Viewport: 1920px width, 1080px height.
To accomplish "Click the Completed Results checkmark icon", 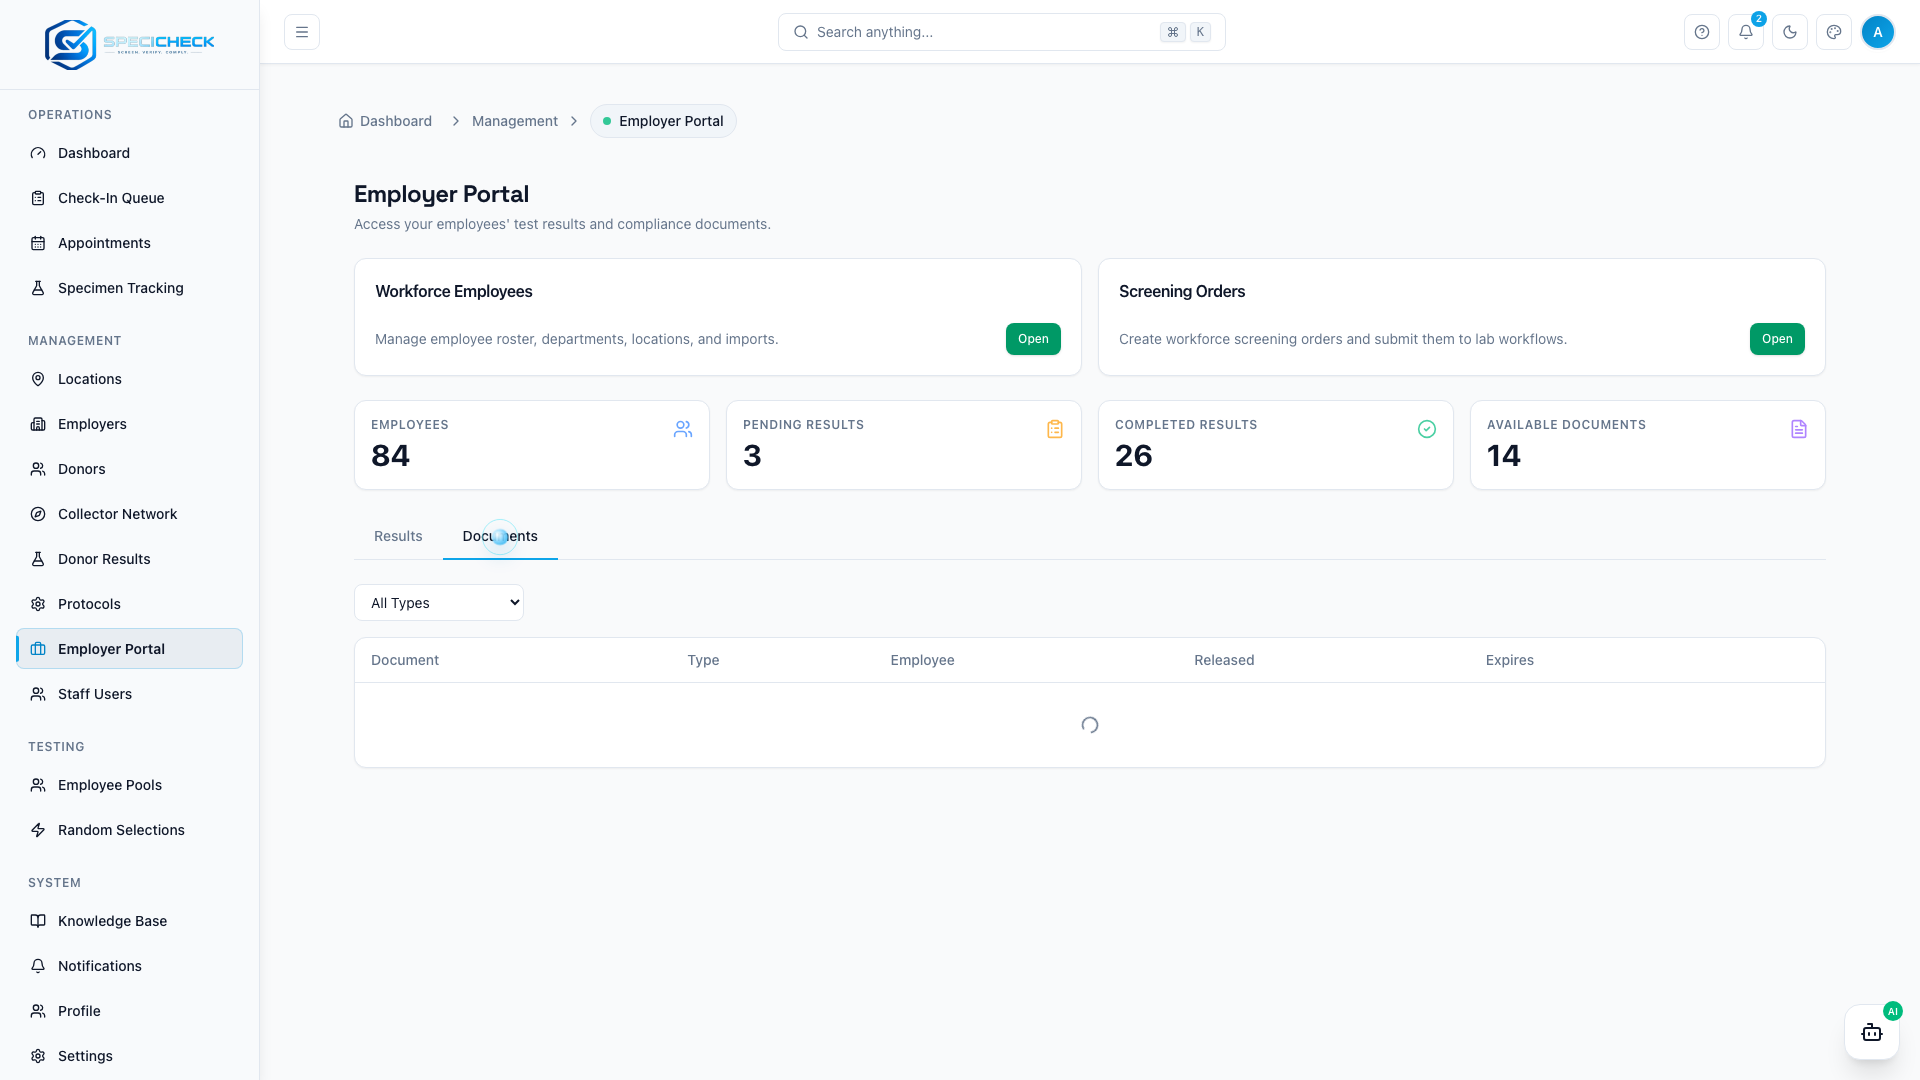I will [x=1427, y=429].
